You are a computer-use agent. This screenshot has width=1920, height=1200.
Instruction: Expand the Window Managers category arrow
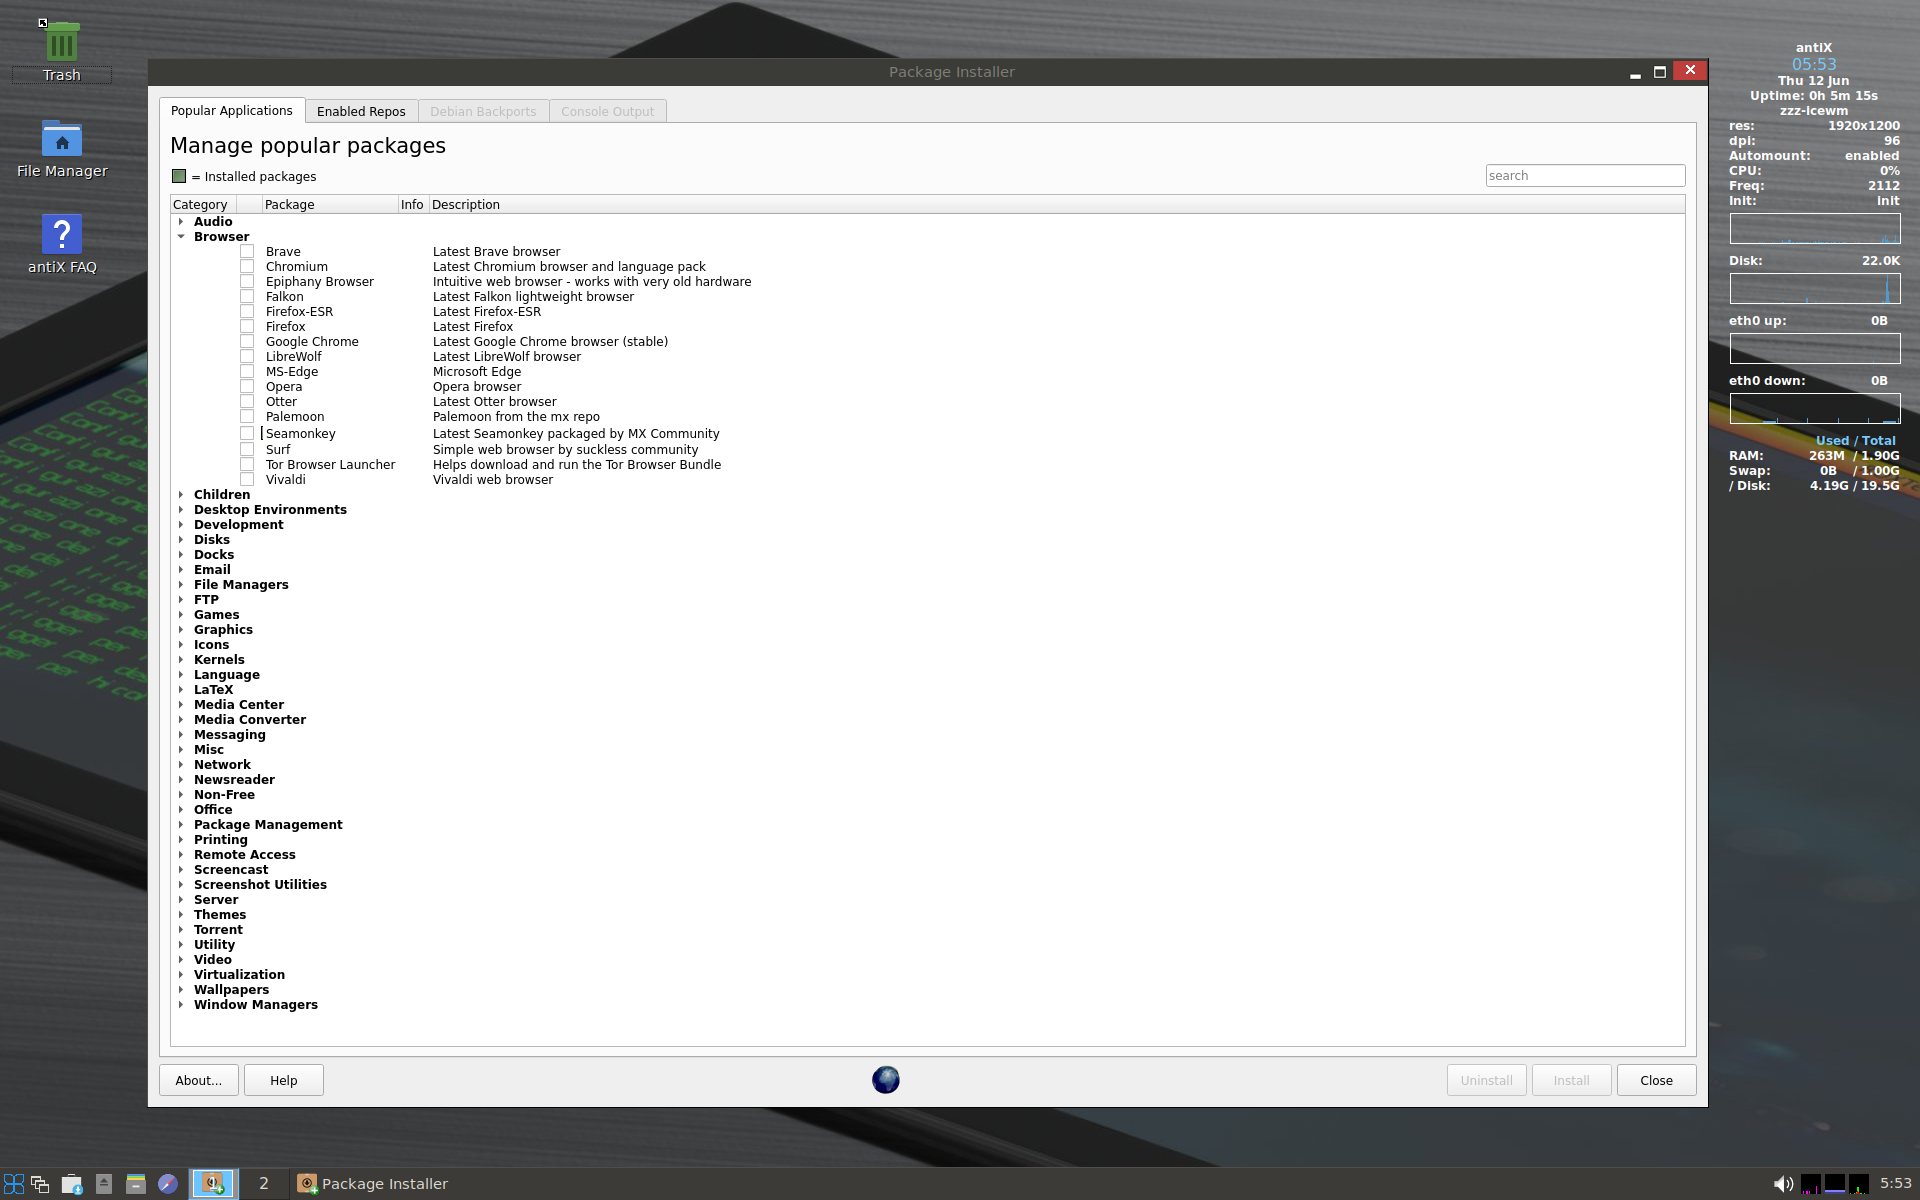coord(181,1005)
